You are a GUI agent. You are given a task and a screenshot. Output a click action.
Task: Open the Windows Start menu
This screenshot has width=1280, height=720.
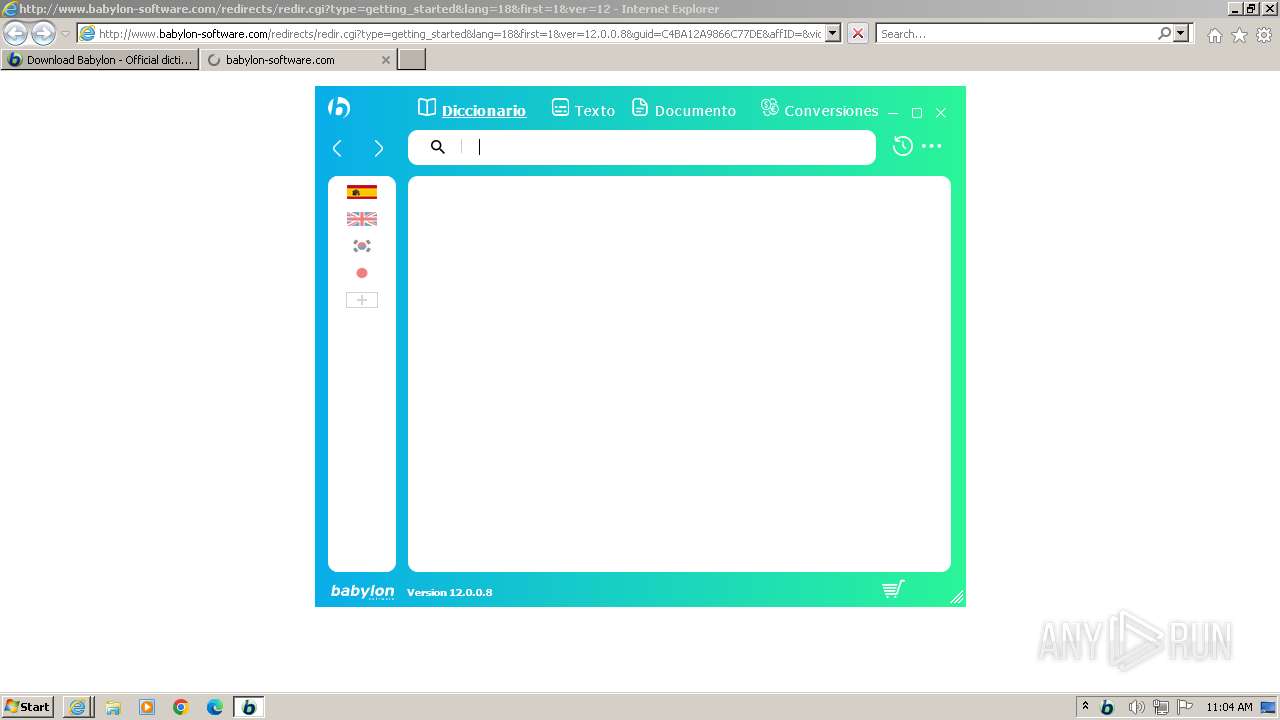(27, 707)
